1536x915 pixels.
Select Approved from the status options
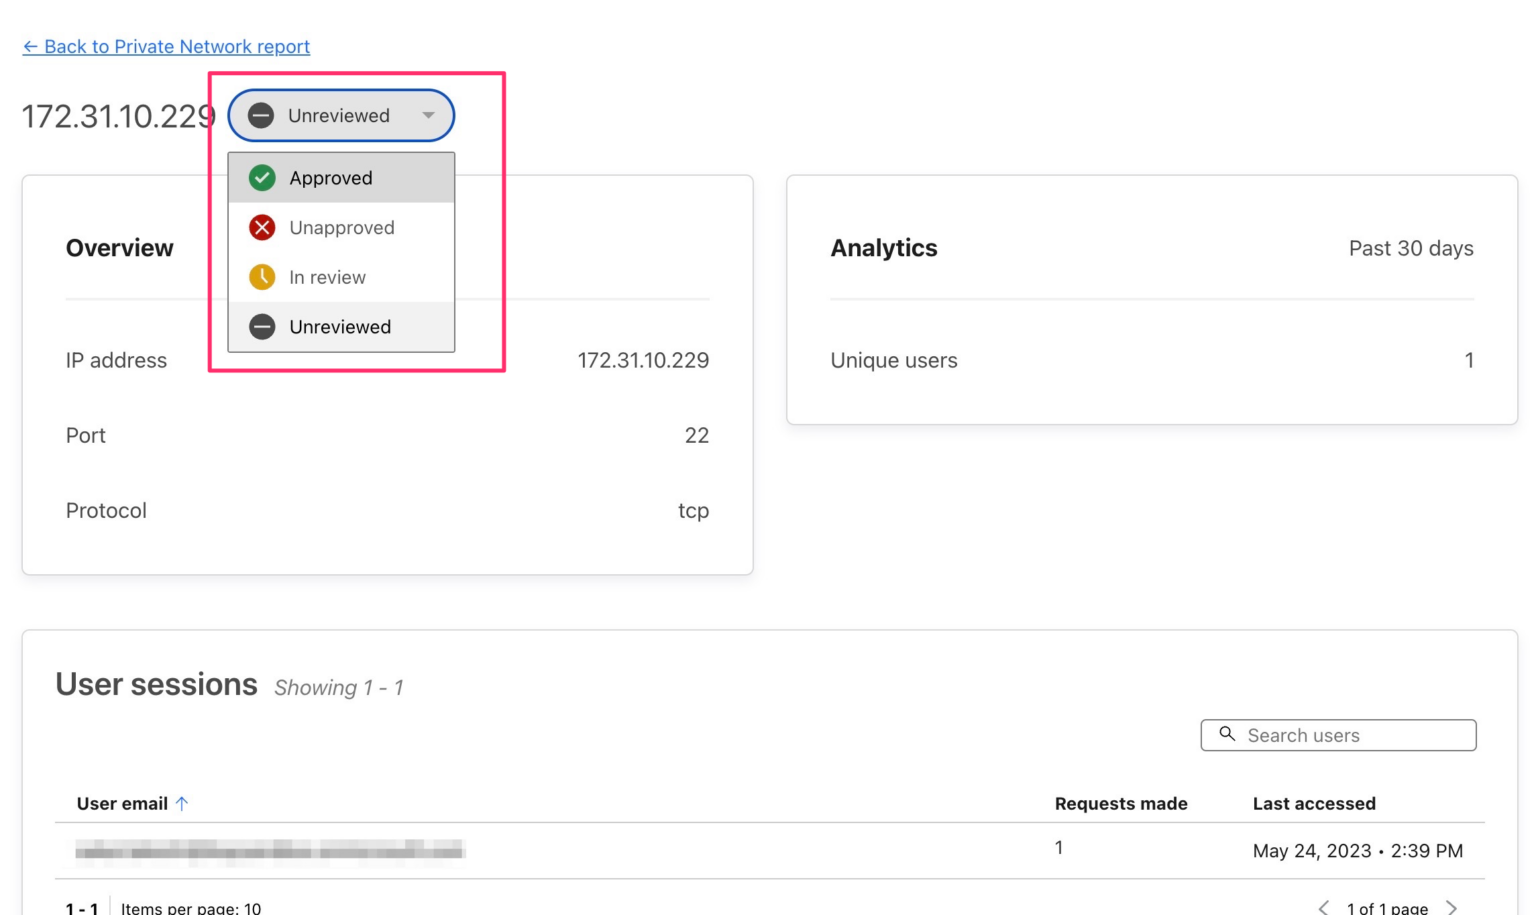point(330,177)
